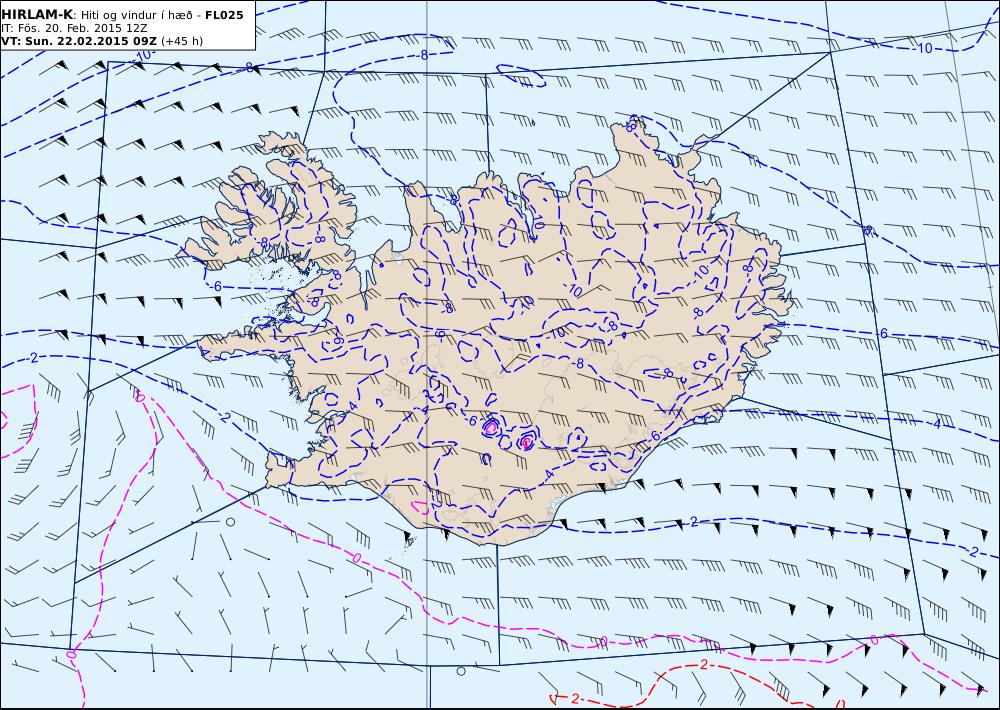Viewport: 1000px width, 710px height.
Task: Click the '(+45 h)' forecast lead time text
Action: pyautogui.click(x=182, y=41)
